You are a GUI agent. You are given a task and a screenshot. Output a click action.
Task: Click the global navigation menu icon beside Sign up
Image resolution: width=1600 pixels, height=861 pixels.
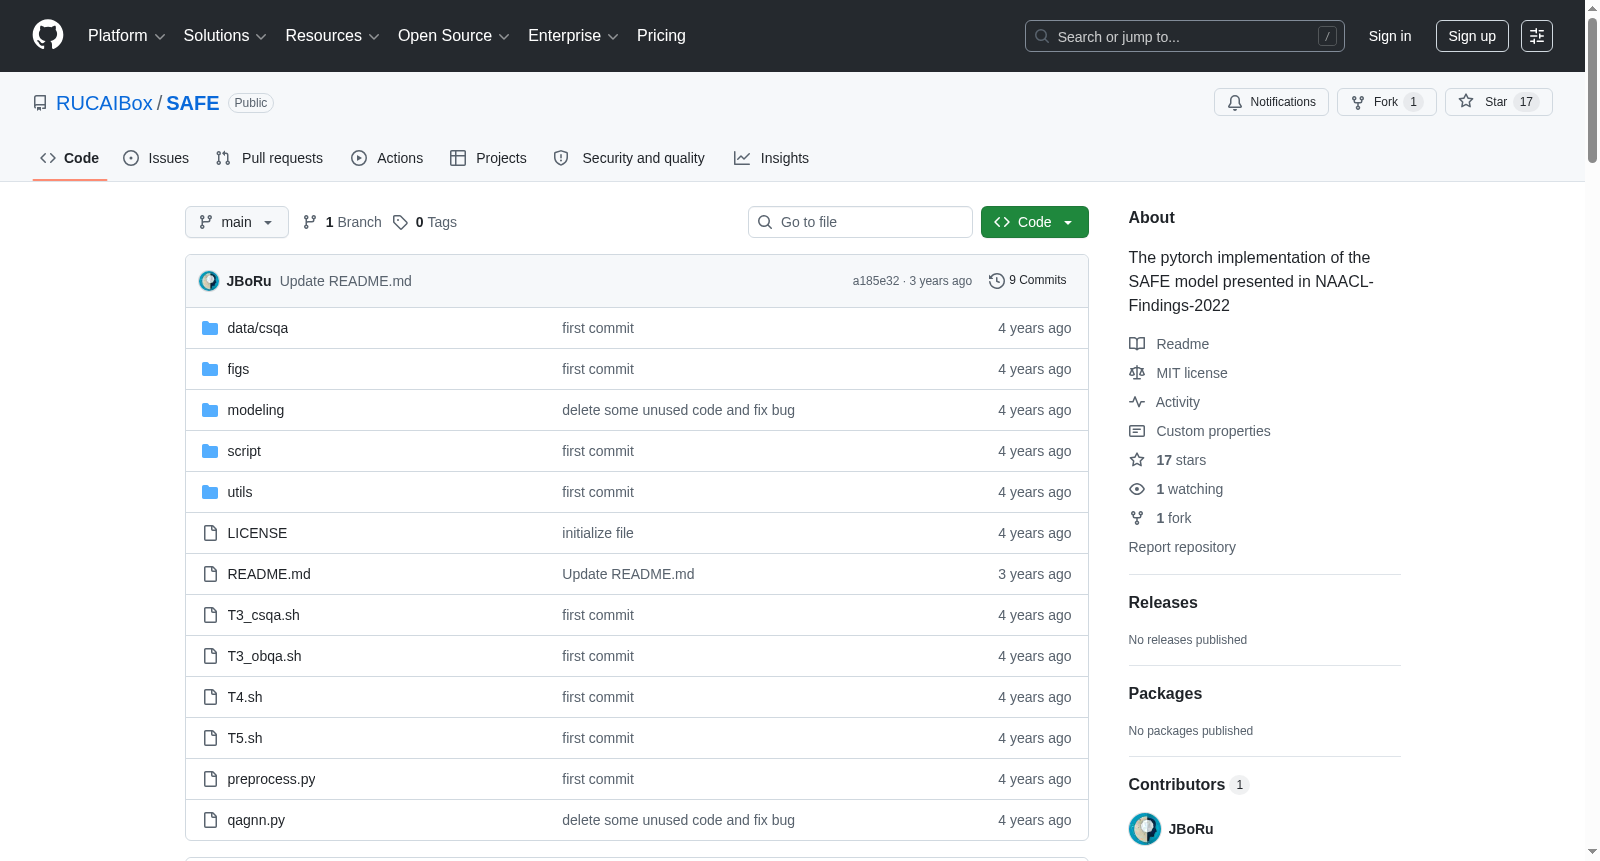pyautogui.click(x=1536, y=36)
